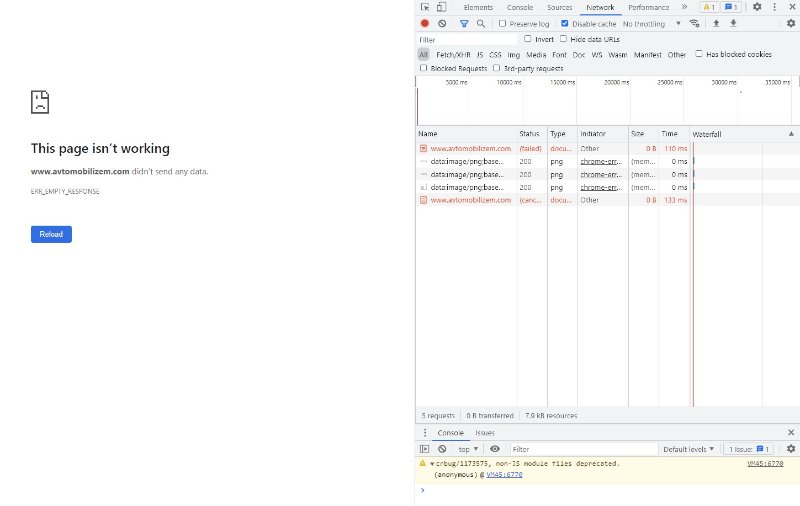Screen dimensions: 800x506
Task: Uncheck the Disable cache checkbox
Action: [565, 23]
